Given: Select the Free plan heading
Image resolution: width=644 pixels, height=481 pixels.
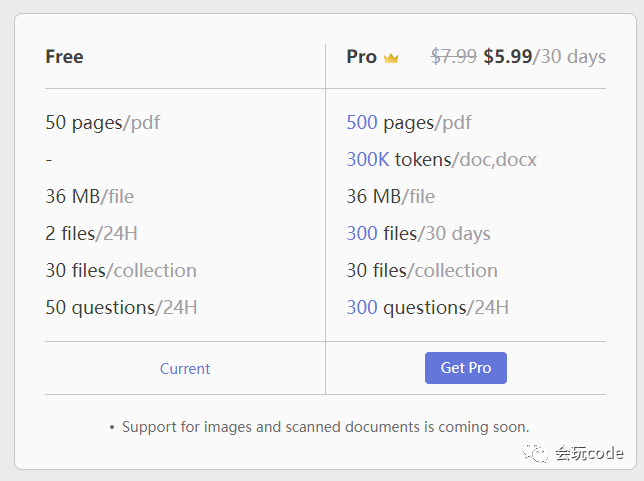Looking at the screenshot, I should (64, 57).
